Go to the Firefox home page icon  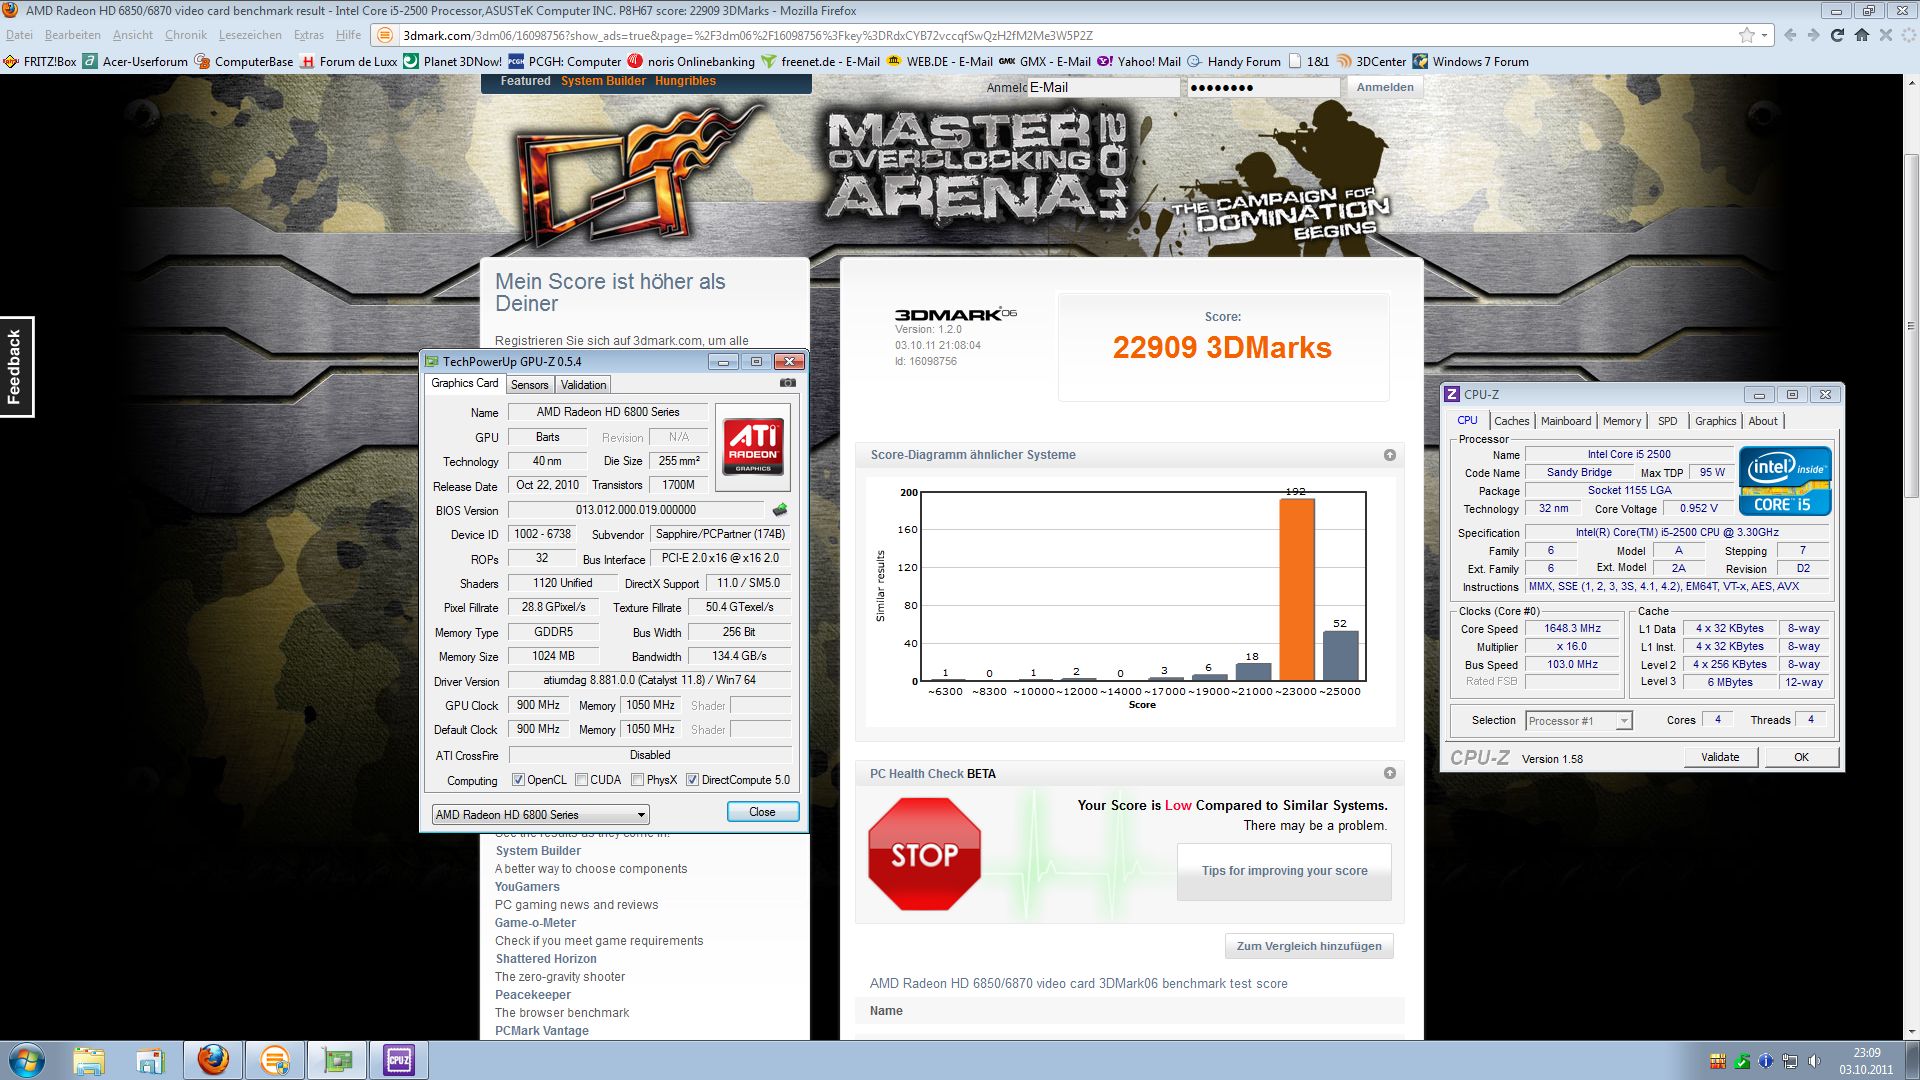pos(1861,35)
